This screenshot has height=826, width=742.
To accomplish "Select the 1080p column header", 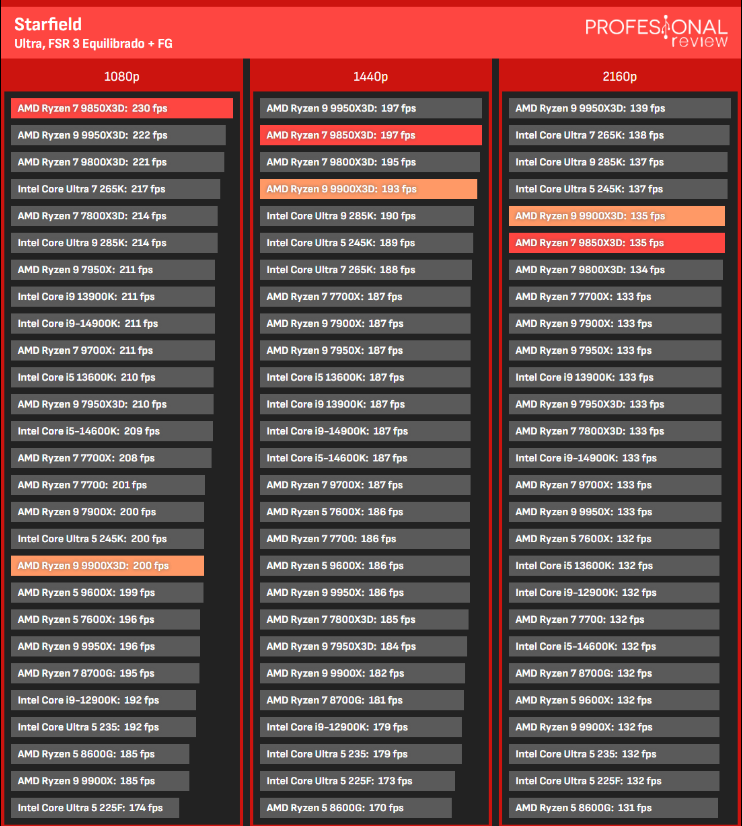I will 122,77.
